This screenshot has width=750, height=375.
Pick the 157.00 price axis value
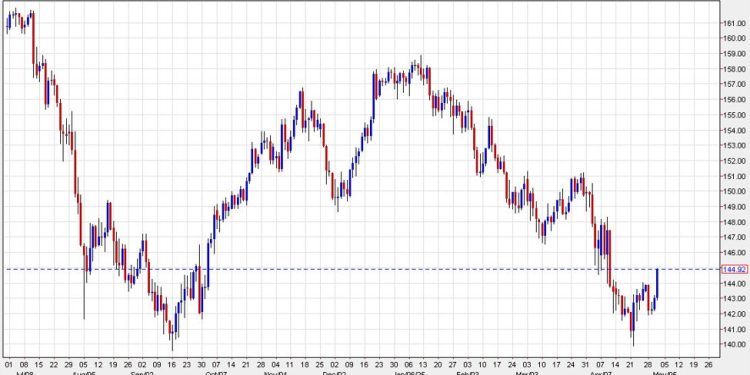(x=734, y=84)
